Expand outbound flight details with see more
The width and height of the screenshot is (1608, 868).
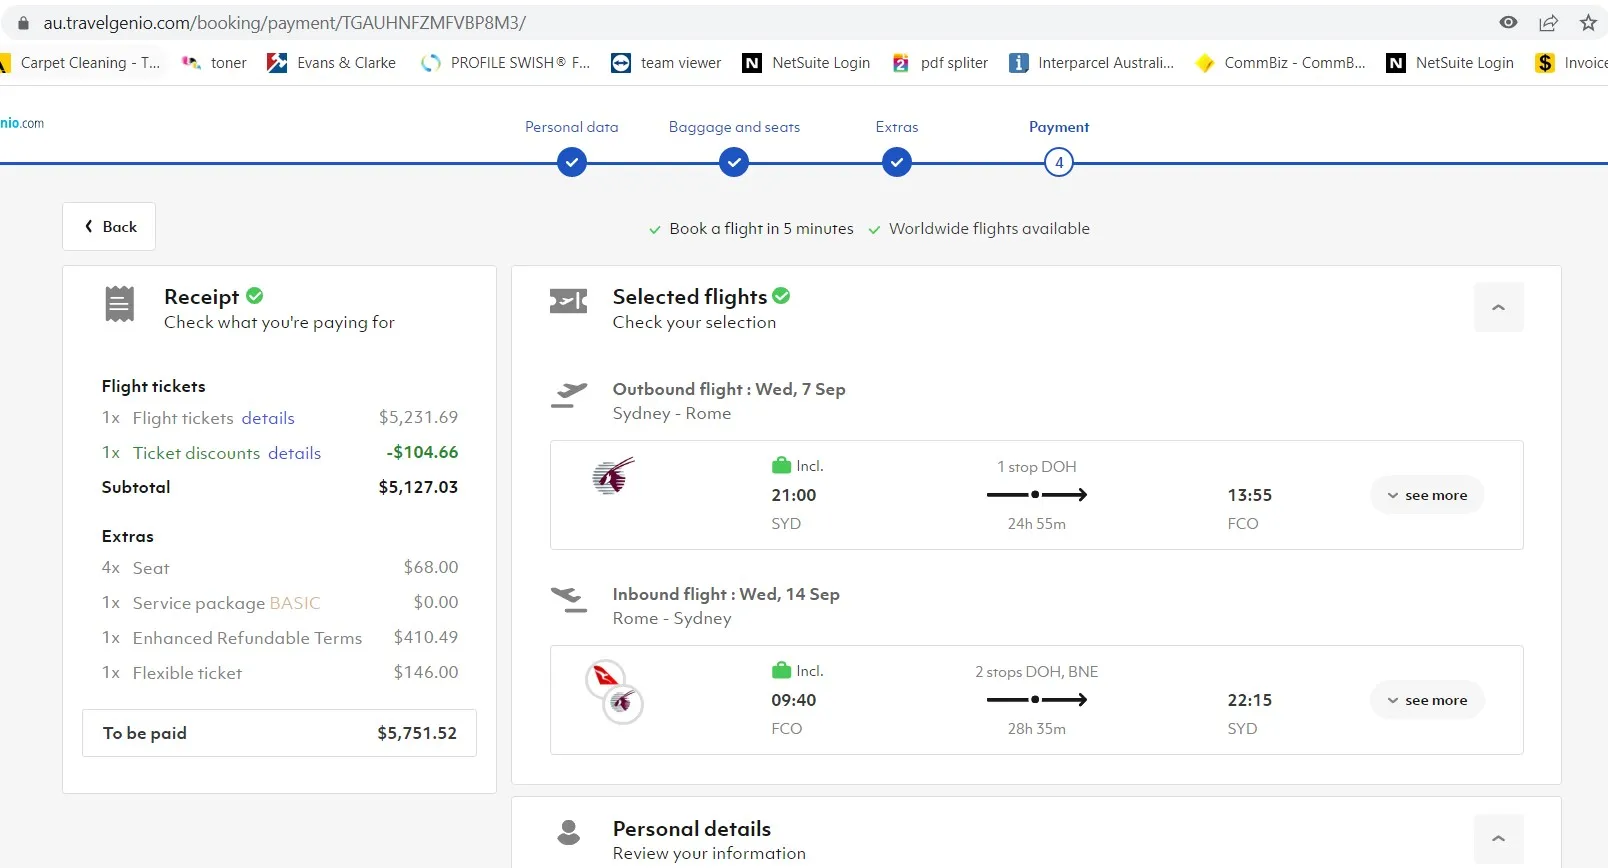(1427, 495)
